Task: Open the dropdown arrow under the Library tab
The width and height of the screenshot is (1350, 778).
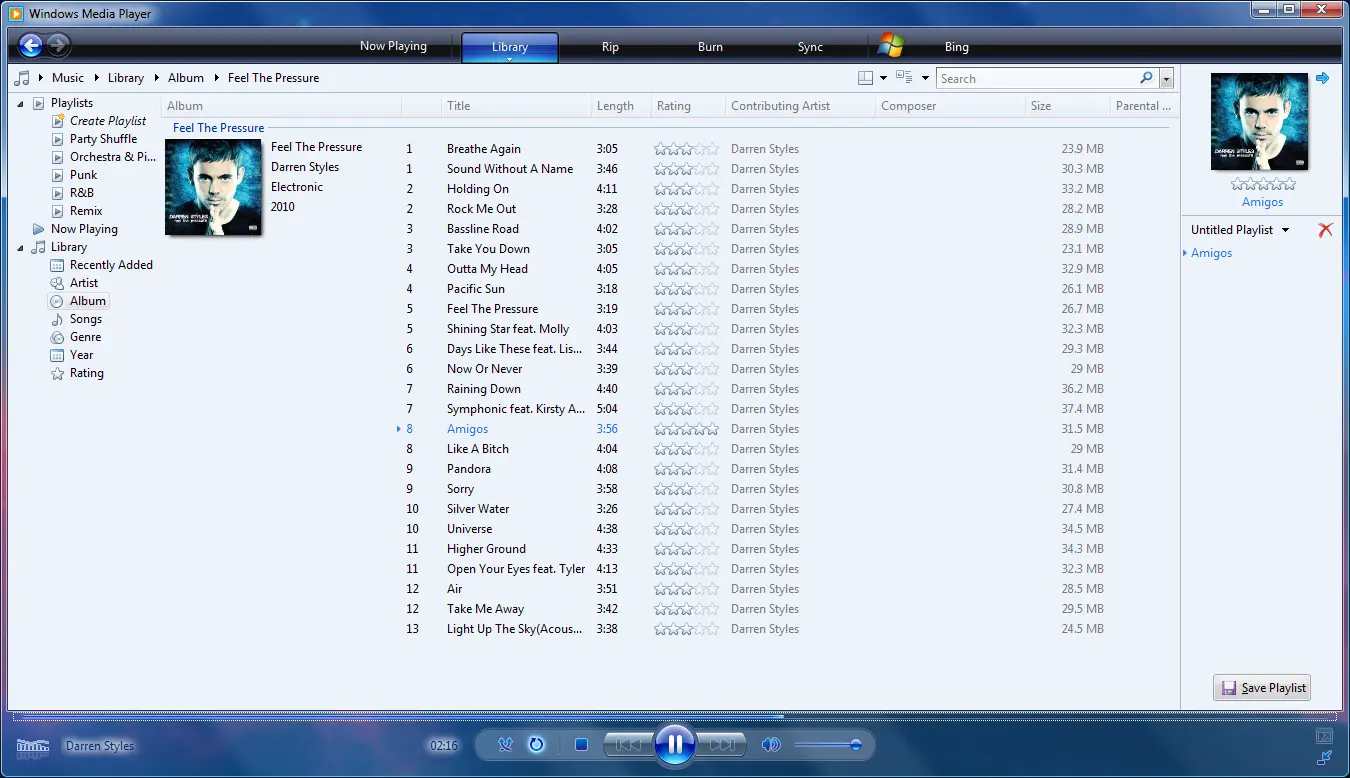Action: (510, 60)
